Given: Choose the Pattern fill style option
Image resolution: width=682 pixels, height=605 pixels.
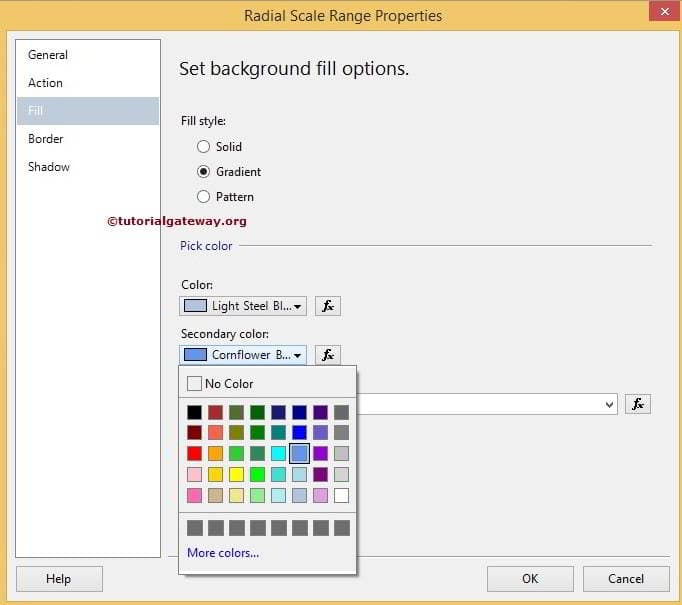Looking at the screenshot, I should [204, 197].
